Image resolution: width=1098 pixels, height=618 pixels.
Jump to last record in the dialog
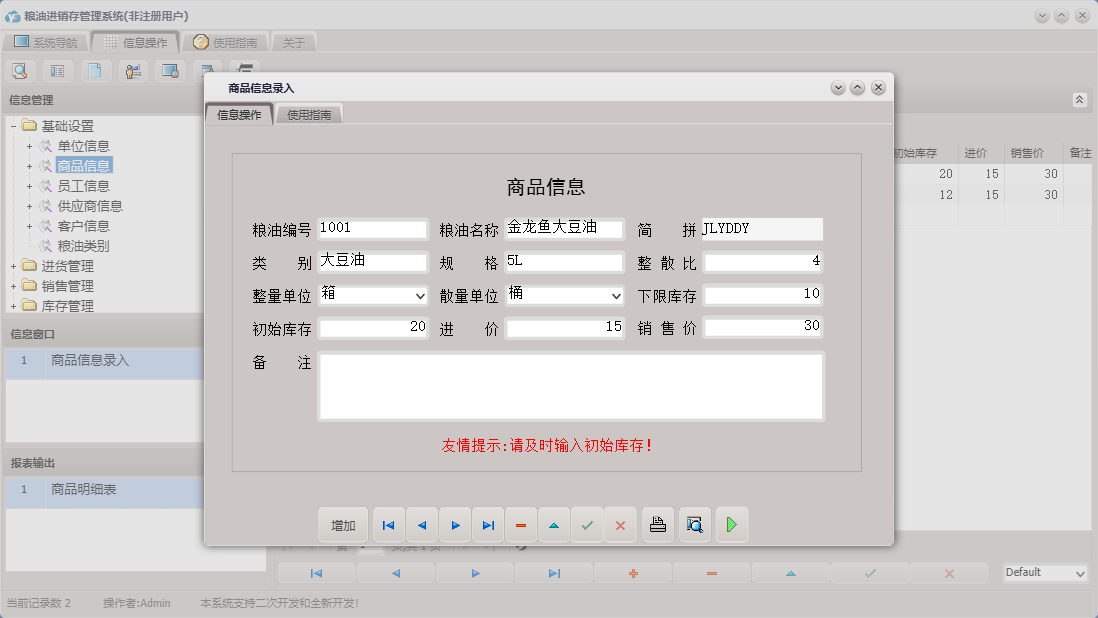(x=488, y=524)
